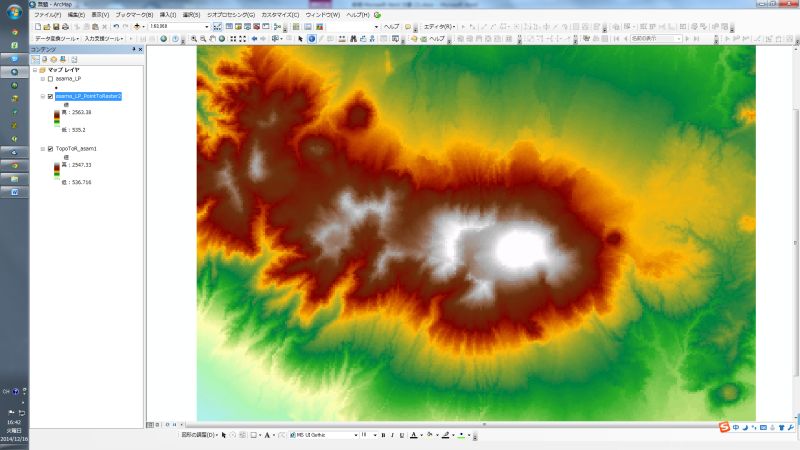Screen dimensions: 800x450
Task: Toggle Italic text formatting
Action: [x=392, y=435]
